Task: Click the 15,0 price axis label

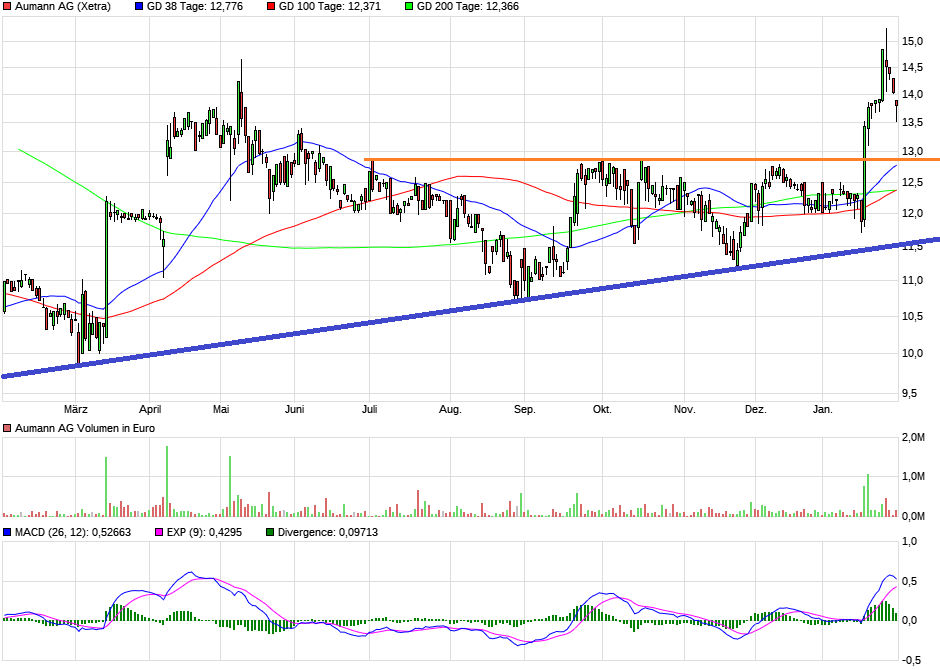Action: point(912,41)
